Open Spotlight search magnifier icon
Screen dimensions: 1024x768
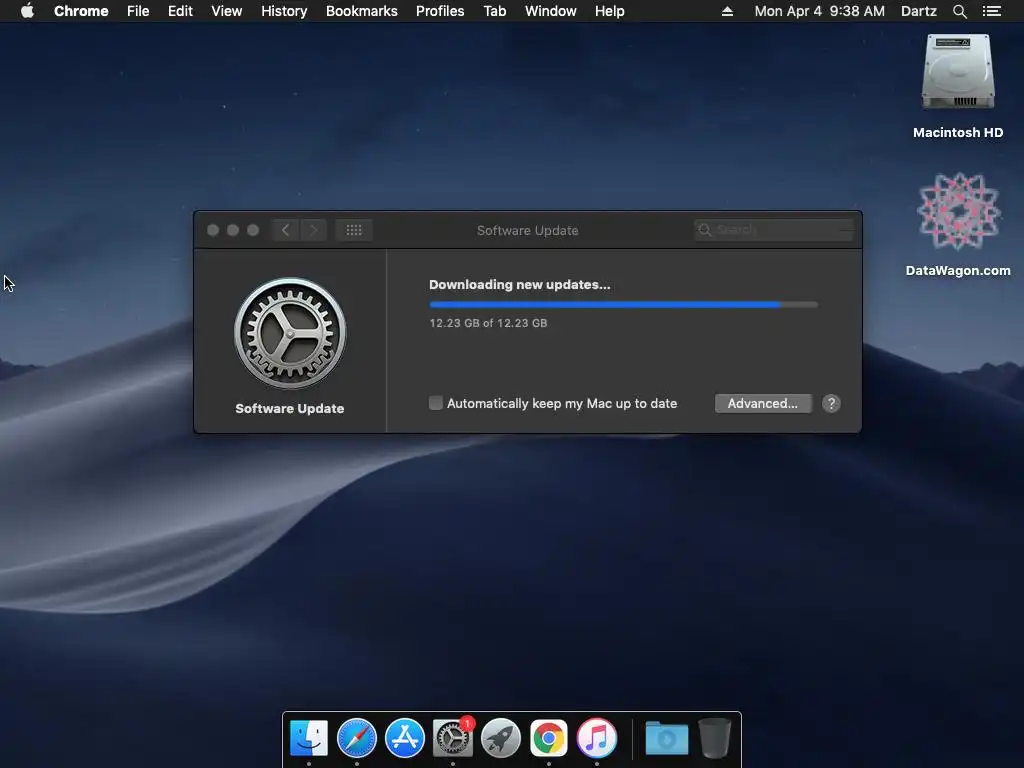[959, 11]
